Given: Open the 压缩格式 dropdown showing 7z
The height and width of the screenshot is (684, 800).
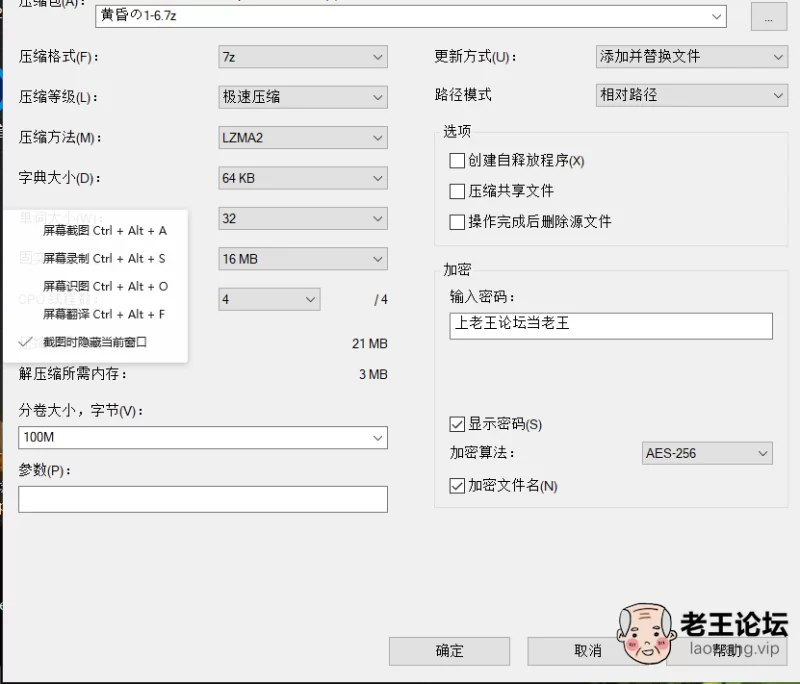Looking at the screenshot, I should click(x=303, y=57).
